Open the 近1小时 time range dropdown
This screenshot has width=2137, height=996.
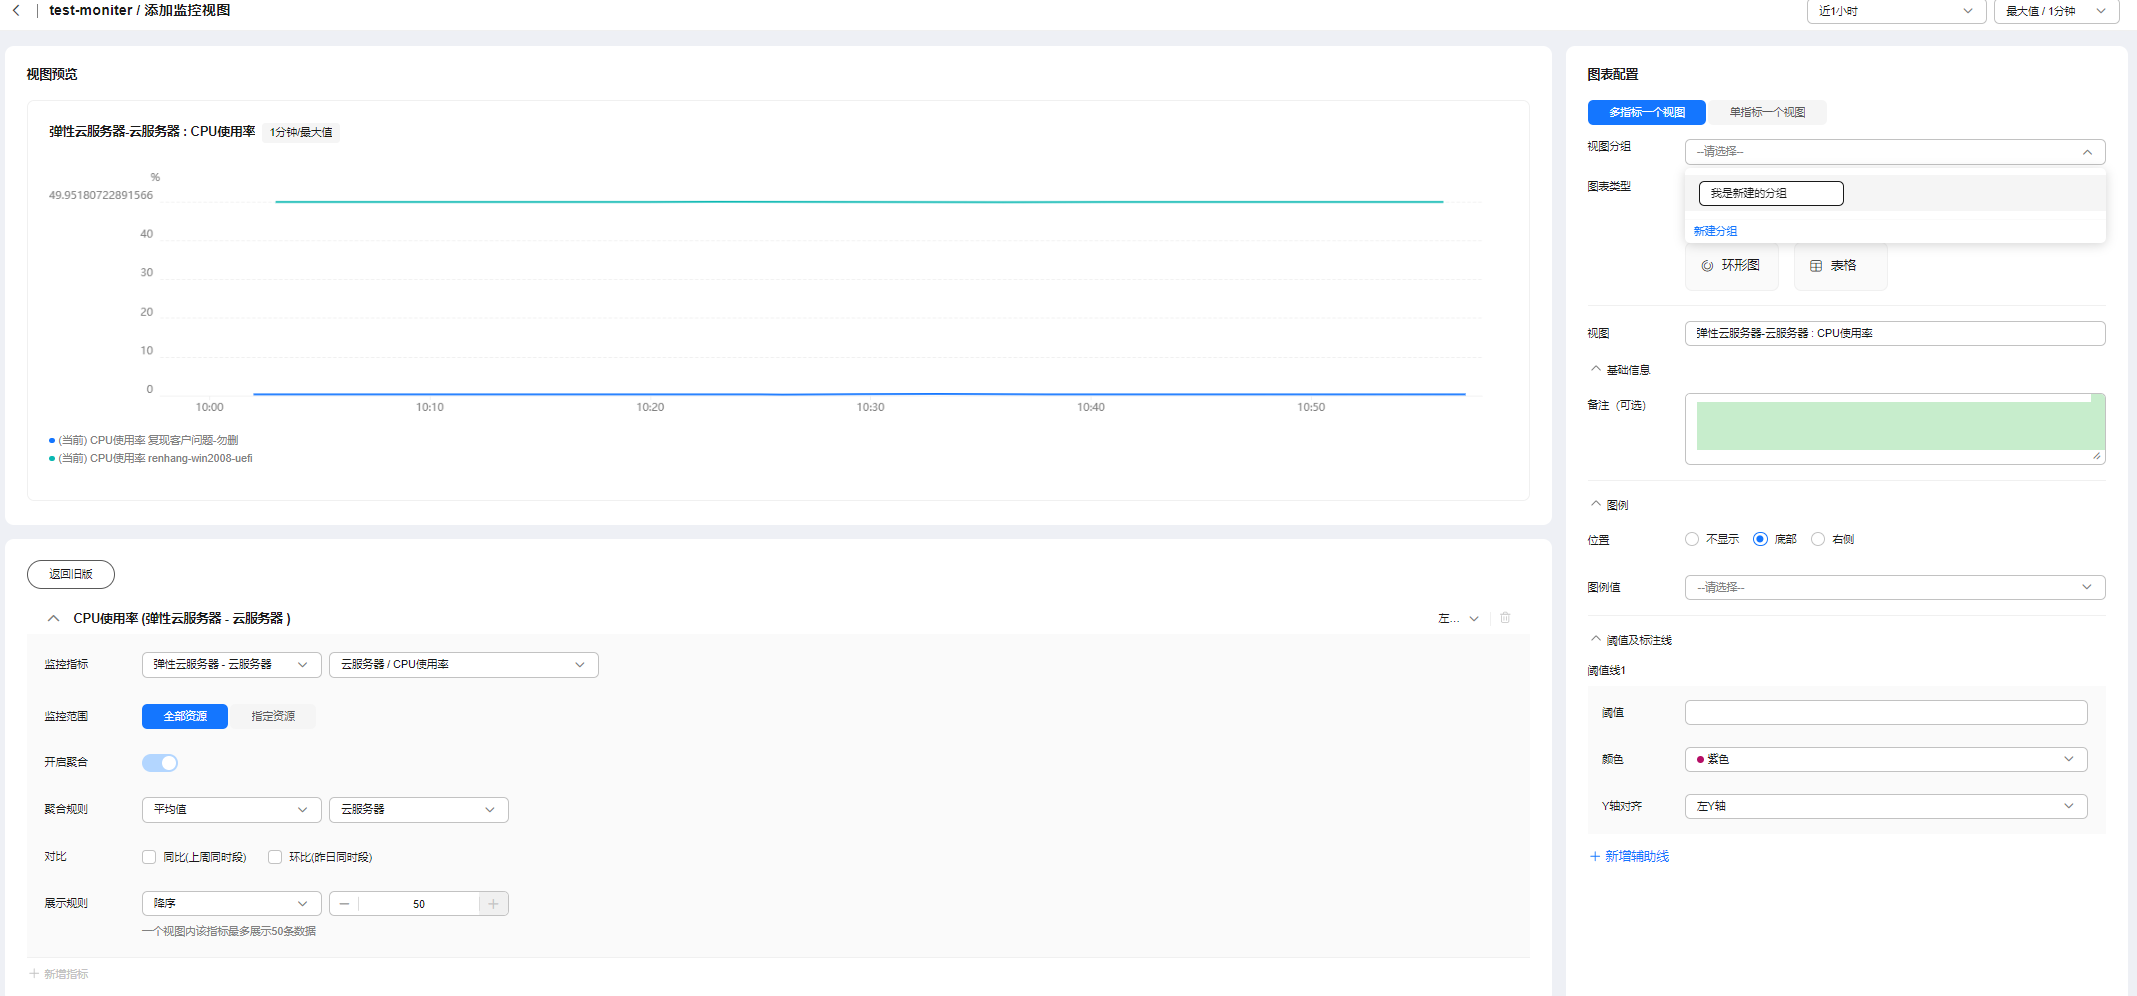(x=1896, y=11)
